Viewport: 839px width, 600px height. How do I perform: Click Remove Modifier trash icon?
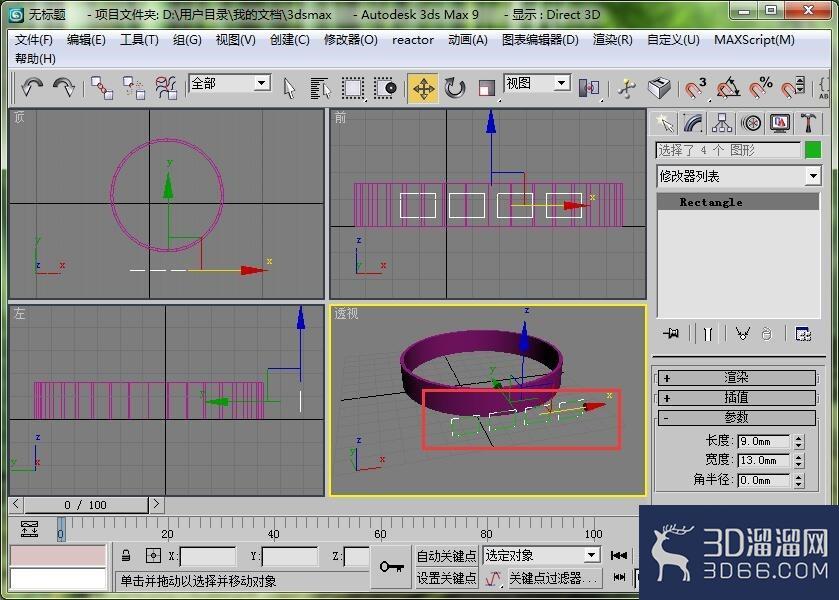(766, 334)
